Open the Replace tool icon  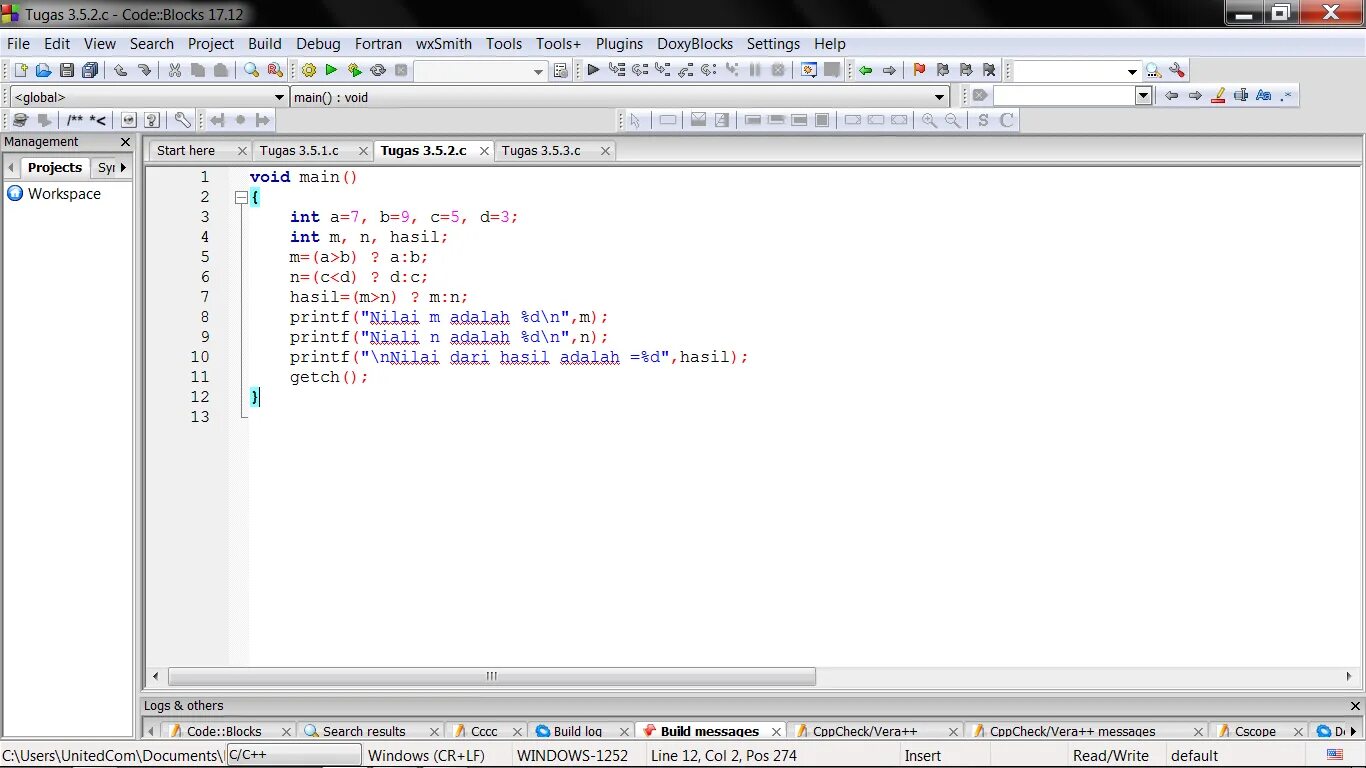tap(275, 70)
